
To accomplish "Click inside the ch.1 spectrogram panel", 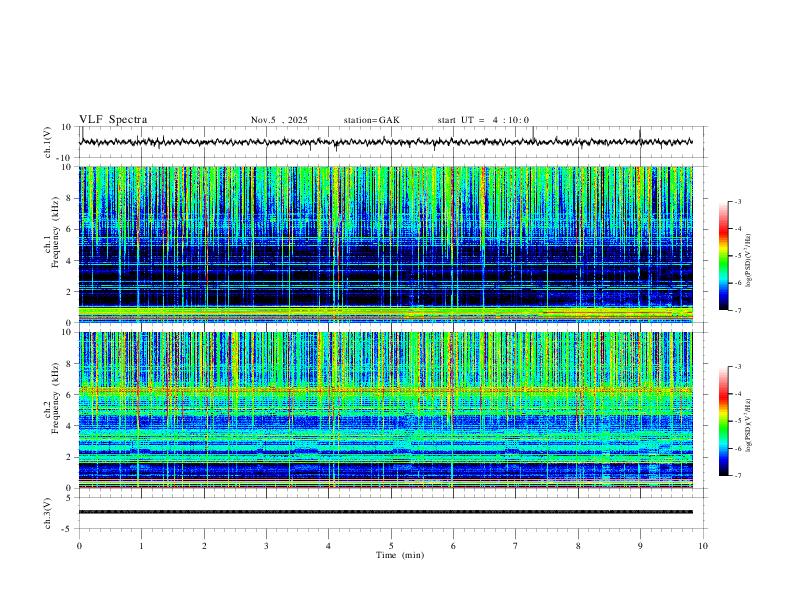I will coord(386,244).
